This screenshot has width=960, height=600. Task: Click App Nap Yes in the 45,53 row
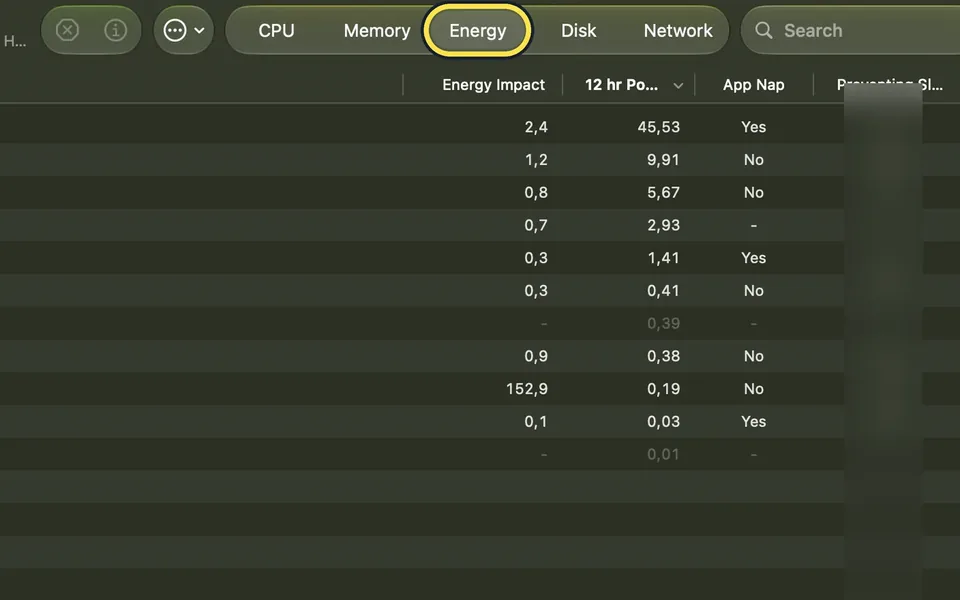tap(753, 127)
